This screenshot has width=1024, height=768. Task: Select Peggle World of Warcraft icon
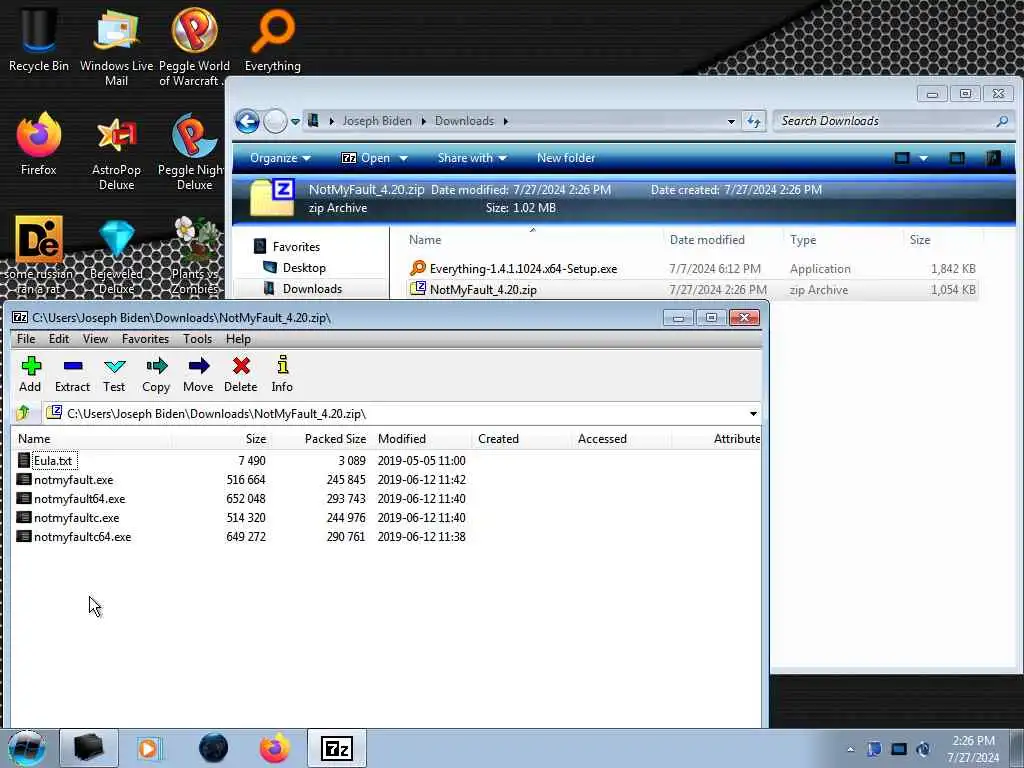coord(194,46)
